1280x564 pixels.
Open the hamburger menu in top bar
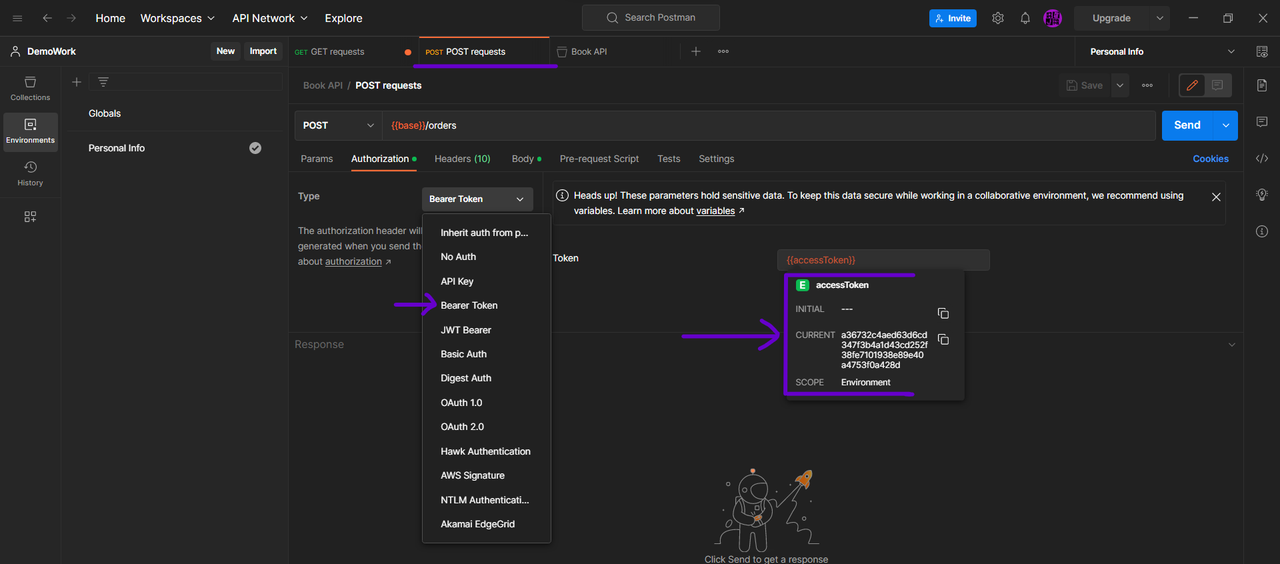17,18
